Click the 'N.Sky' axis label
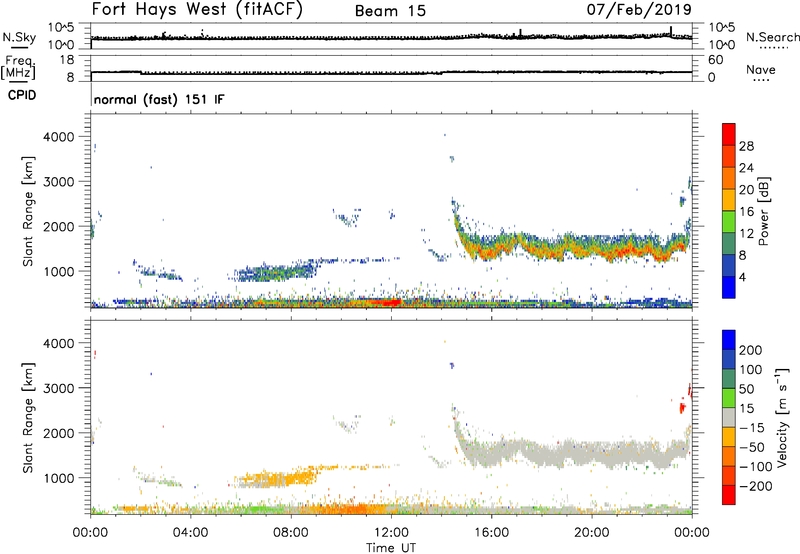 (19, 37)
